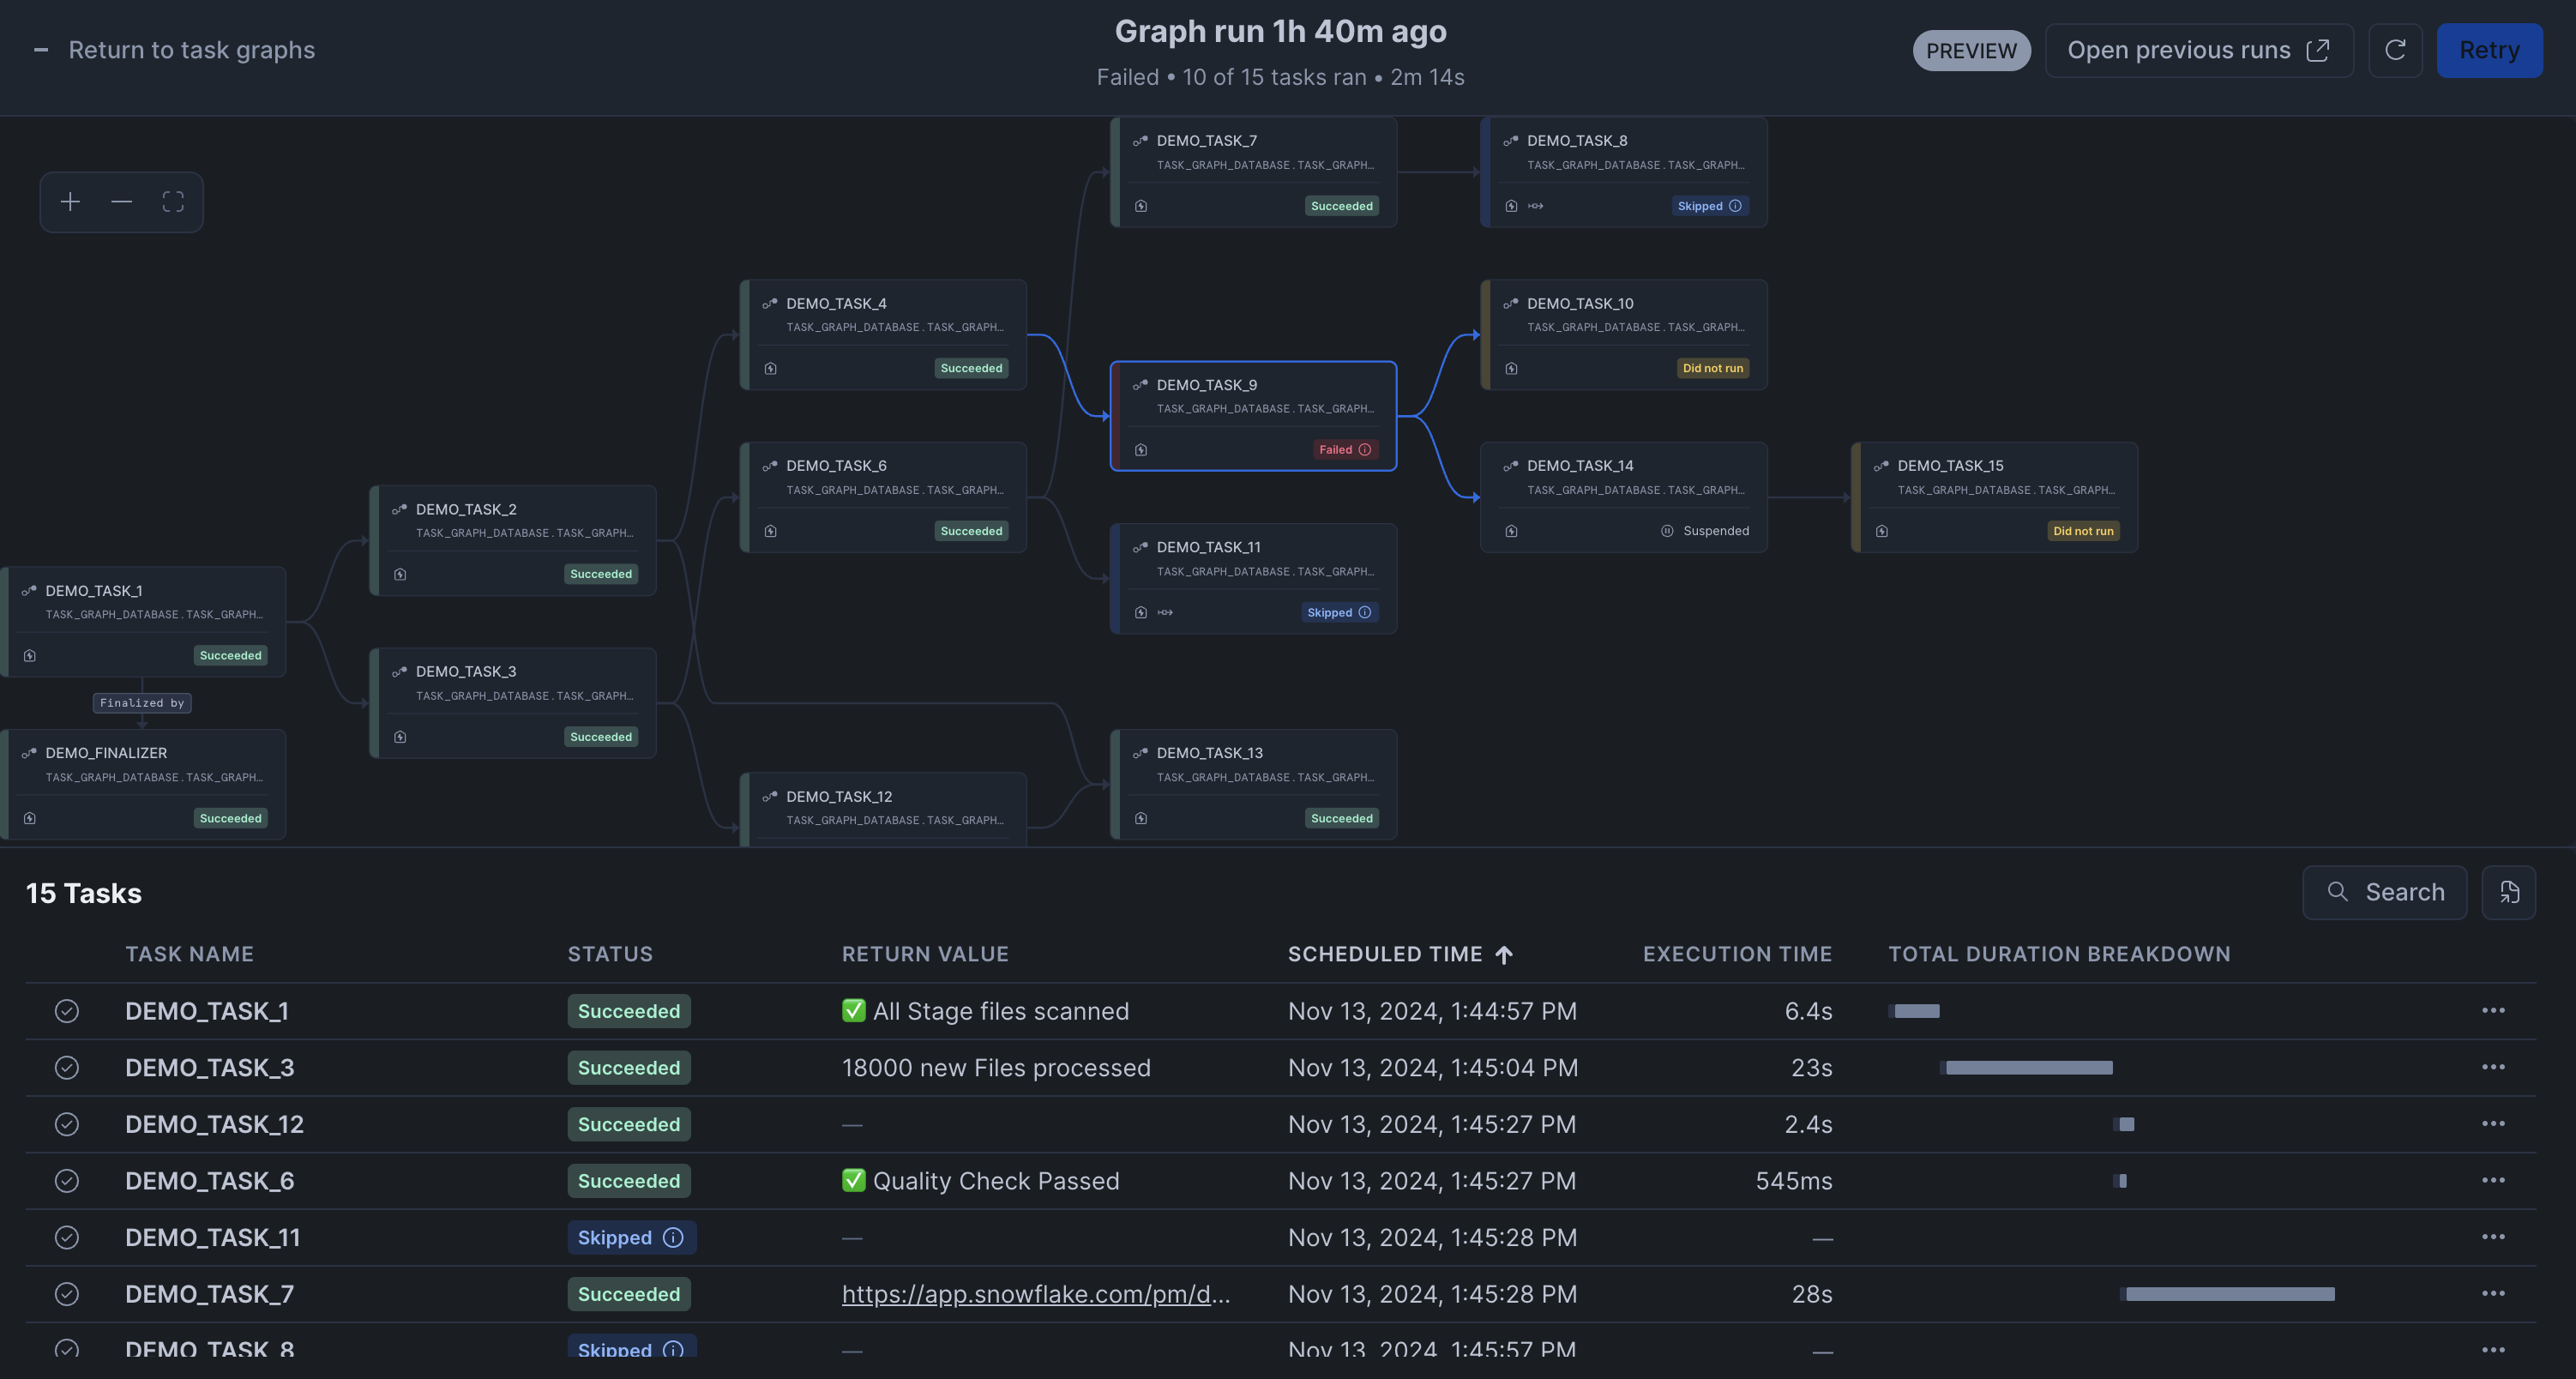Select the DEMO_TASK_1 row check circle
Viewport: 2576px width, 1379px height.
pyautogui.click(x=67, y=1011)
